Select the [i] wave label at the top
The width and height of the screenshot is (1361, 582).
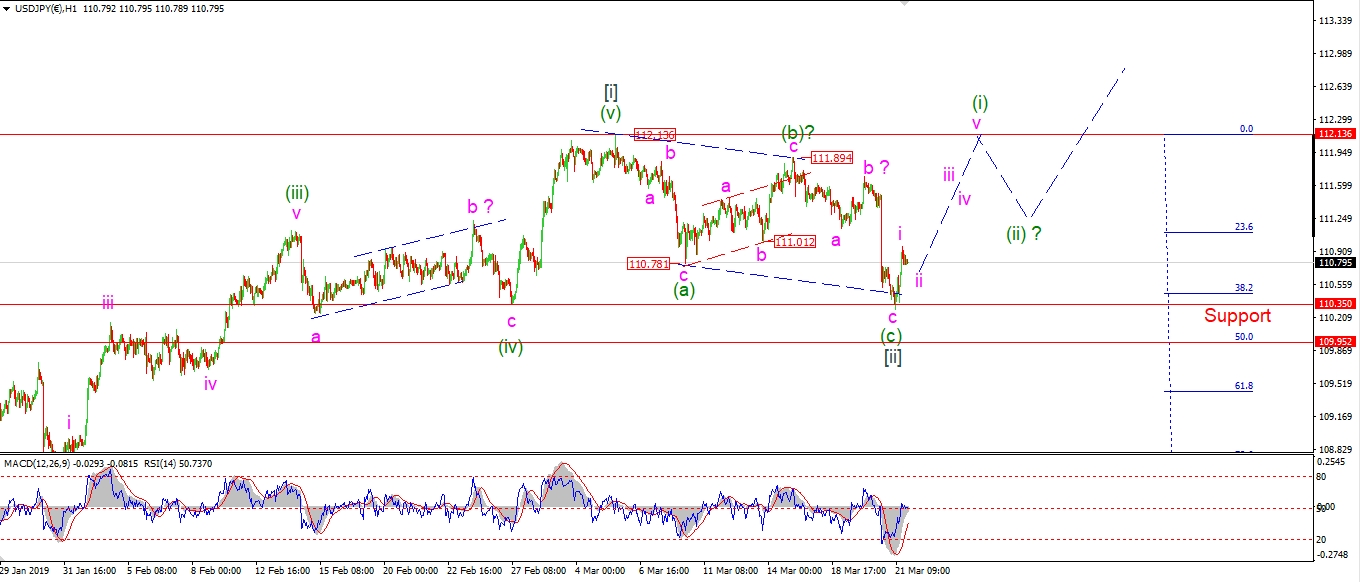coord(610,93)
